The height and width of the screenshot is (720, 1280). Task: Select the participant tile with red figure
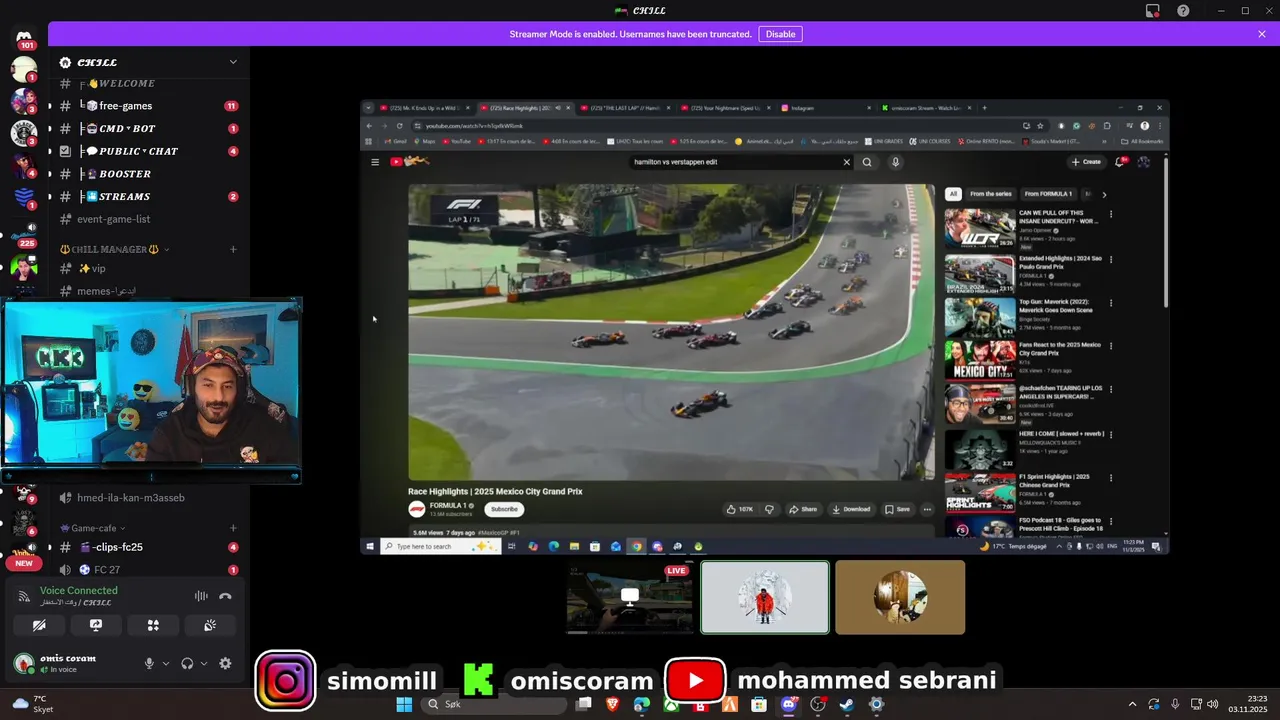tap(765, 597)
